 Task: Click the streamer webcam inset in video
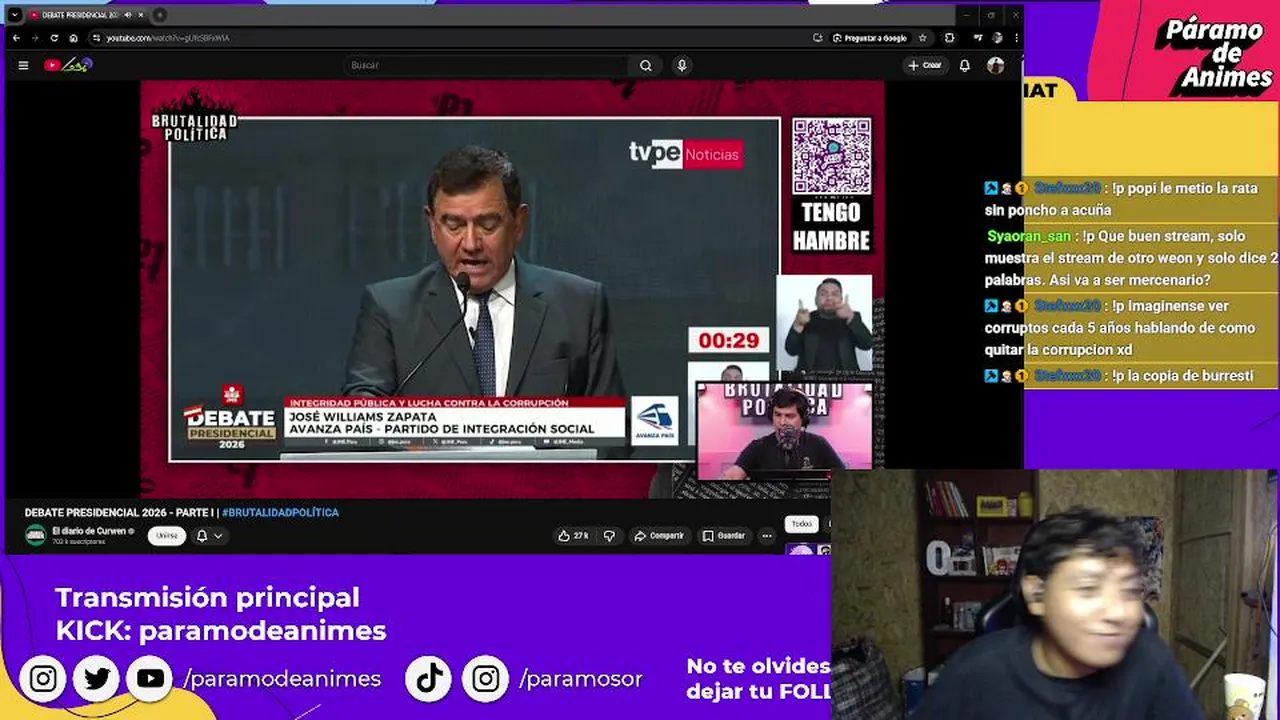click(x=783, y=430)
